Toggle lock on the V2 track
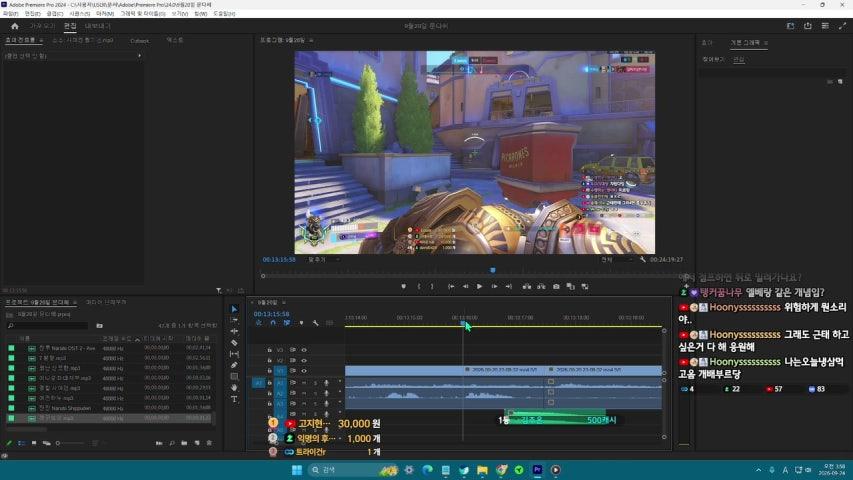The height and width of the screenshot is (480, 853). click(x=269, y=360)
